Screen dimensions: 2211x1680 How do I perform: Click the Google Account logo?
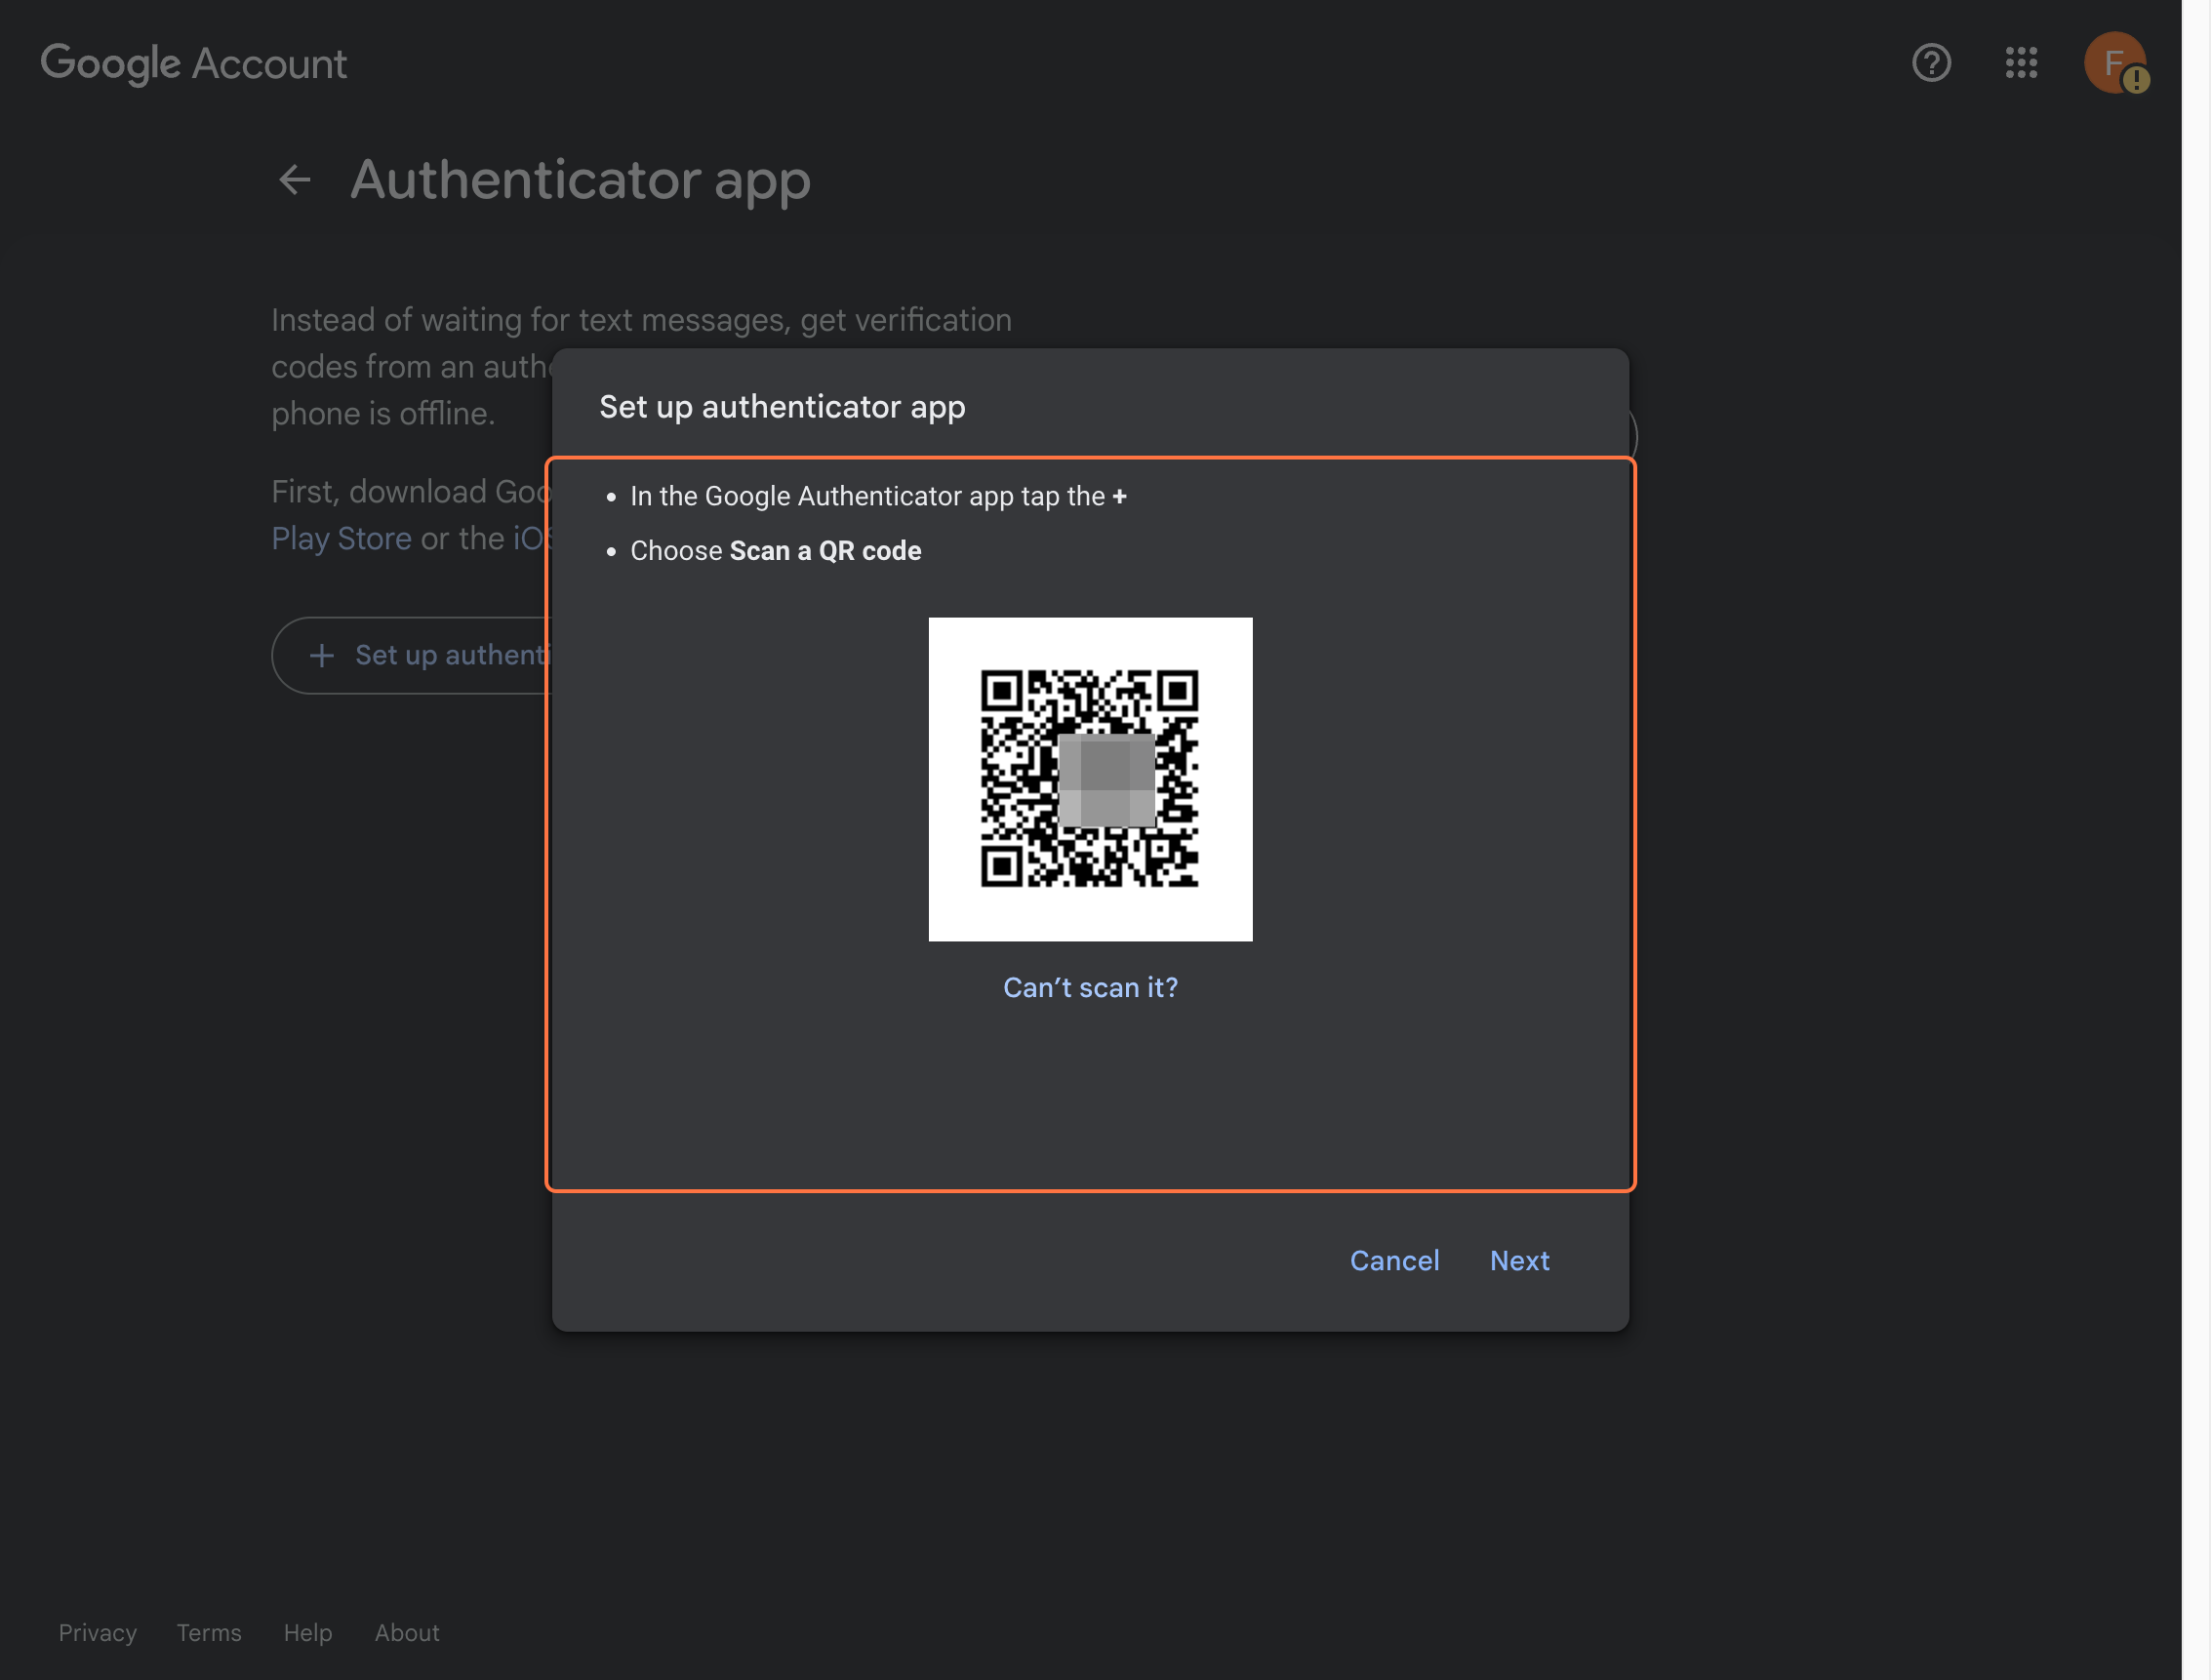[194, 63]
